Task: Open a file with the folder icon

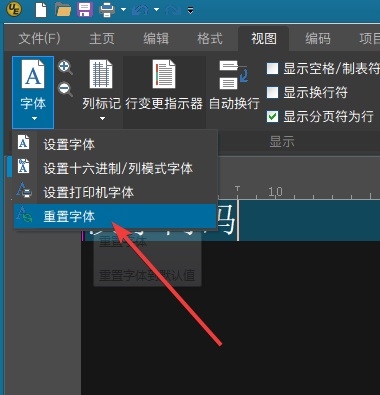Action: tap(63, 10)
